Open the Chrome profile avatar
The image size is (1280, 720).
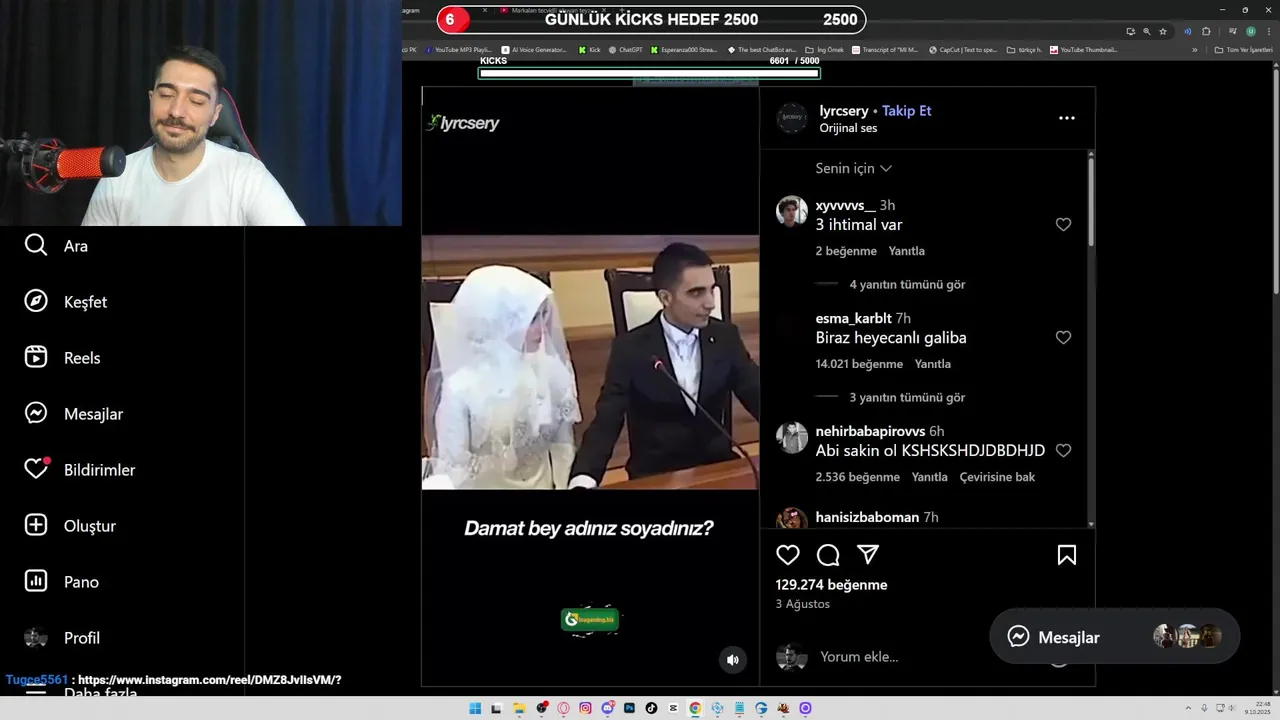1250,31
